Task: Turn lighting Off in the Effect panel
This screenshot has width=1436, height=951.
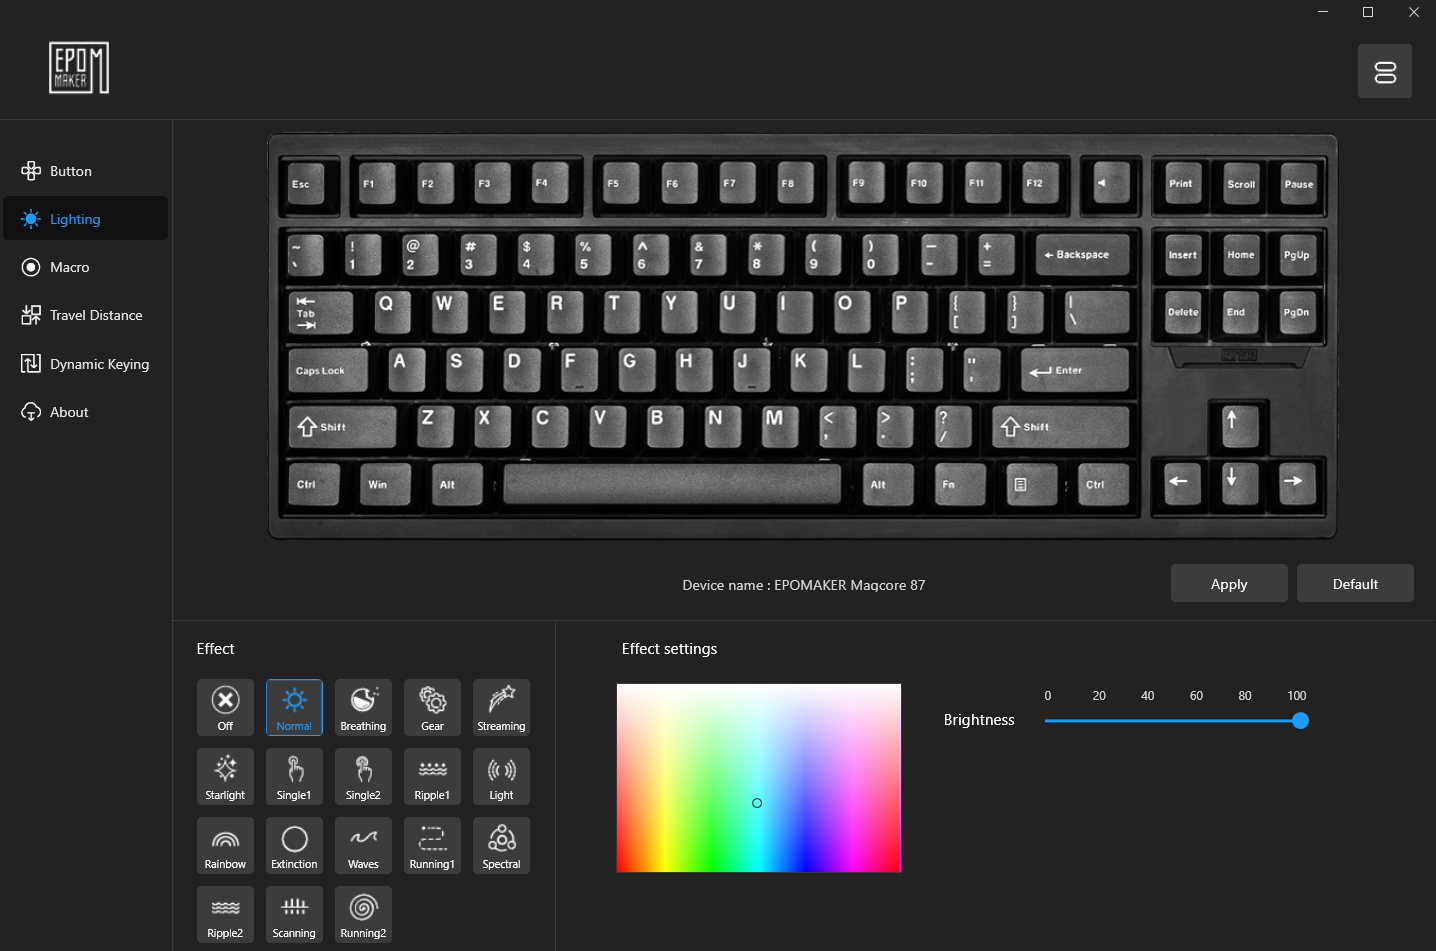Action: [x=225, y=707]
